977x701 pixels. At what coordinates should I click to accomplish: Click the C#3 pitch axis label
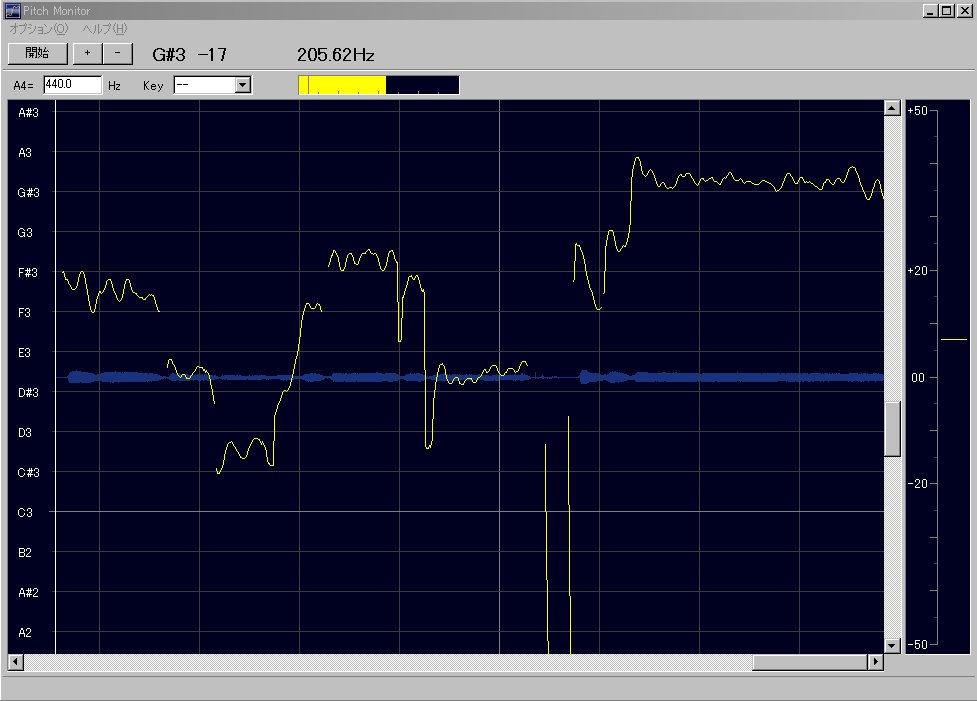(28, 472)
